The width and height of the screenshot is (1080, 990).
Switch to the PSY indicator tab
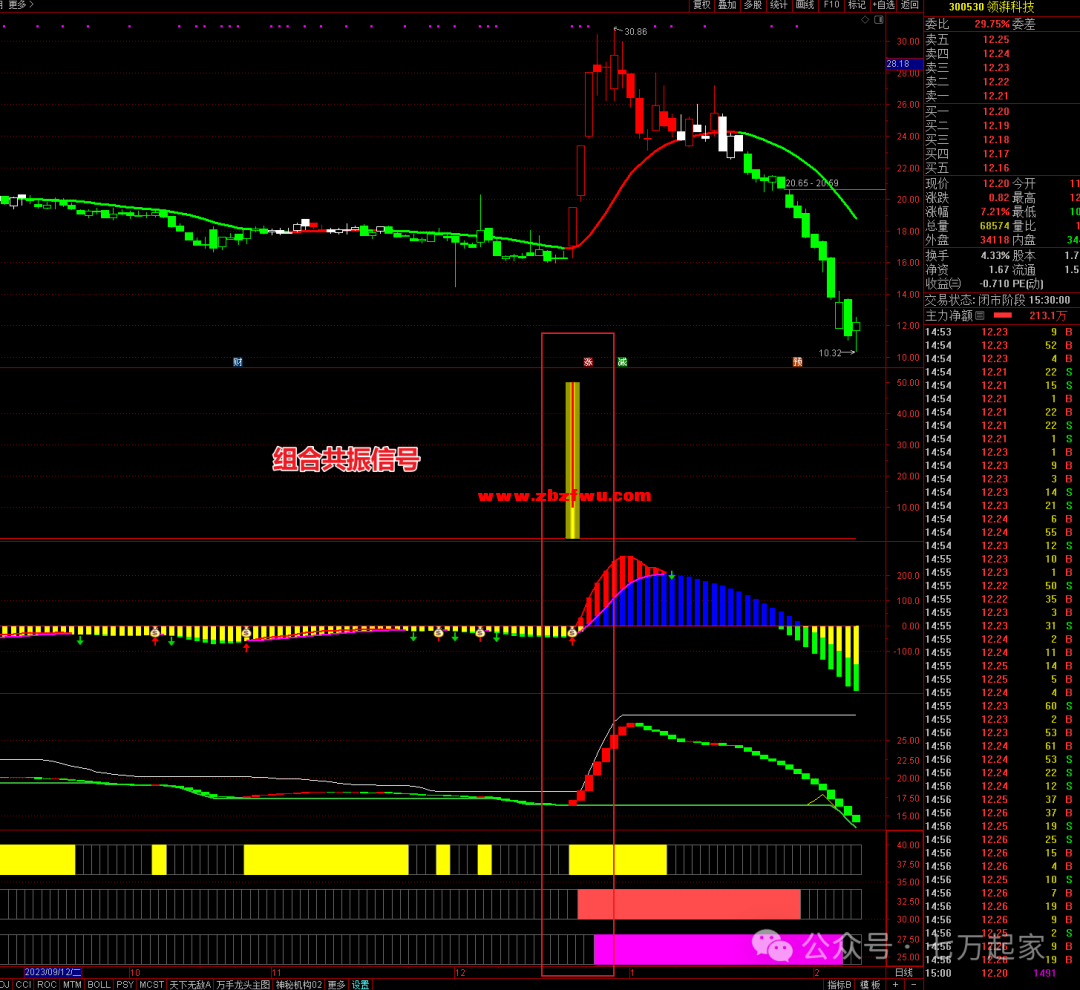coord(125,984)
